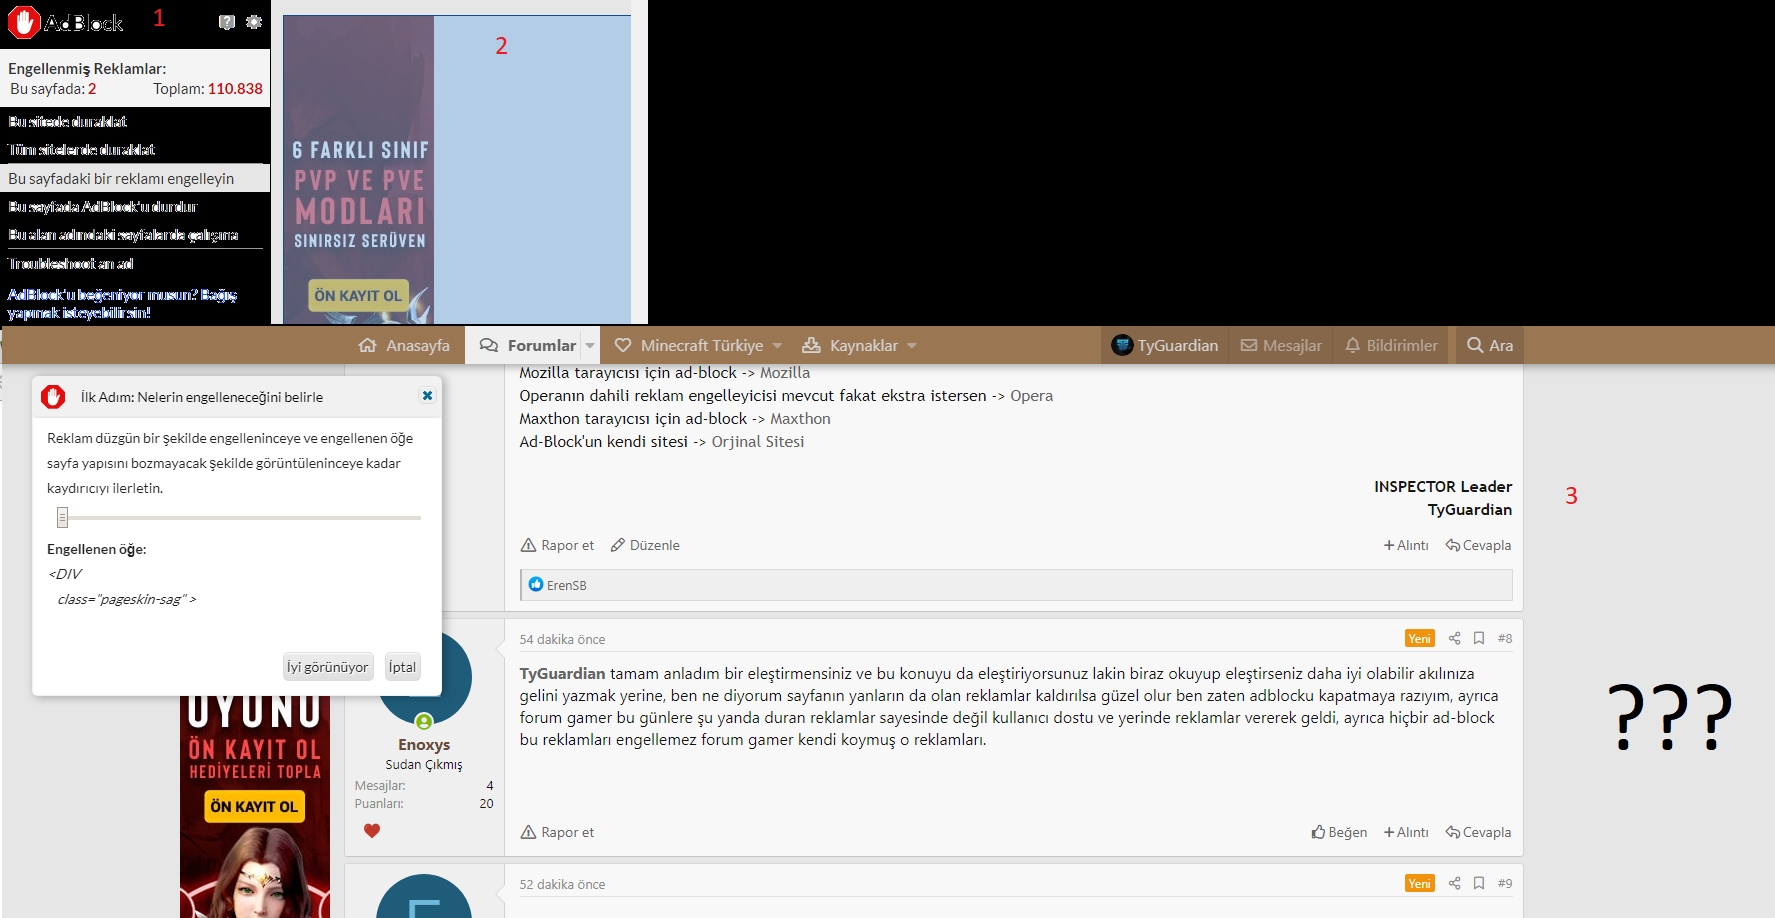Click the Enoxys avatar image
Screen dimensions: 1775x918
(424, 678)
